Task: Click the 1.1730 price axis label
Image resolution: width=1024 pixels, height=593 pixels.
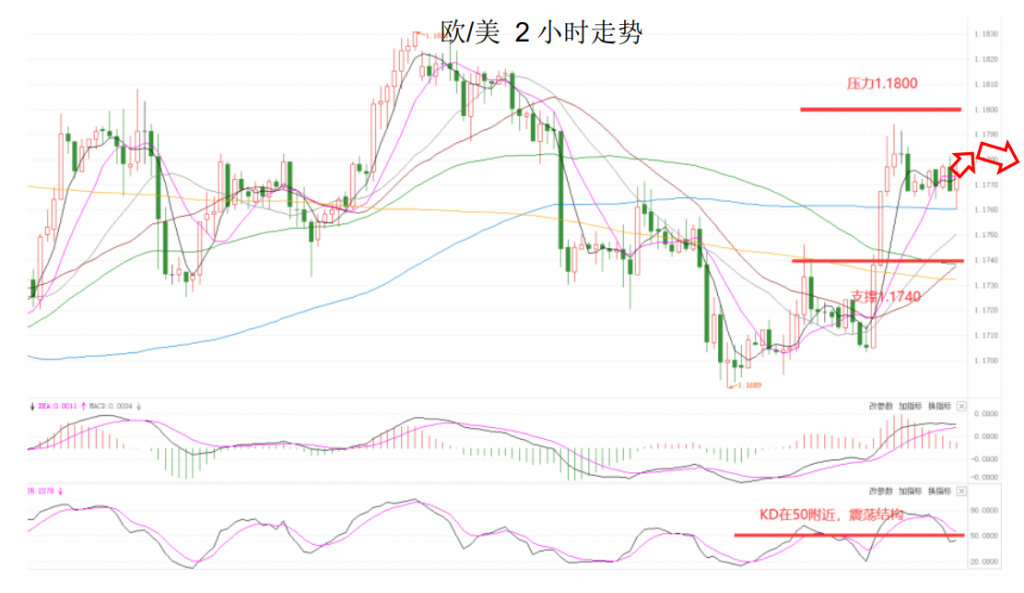Action: click(x=985, y=285)
